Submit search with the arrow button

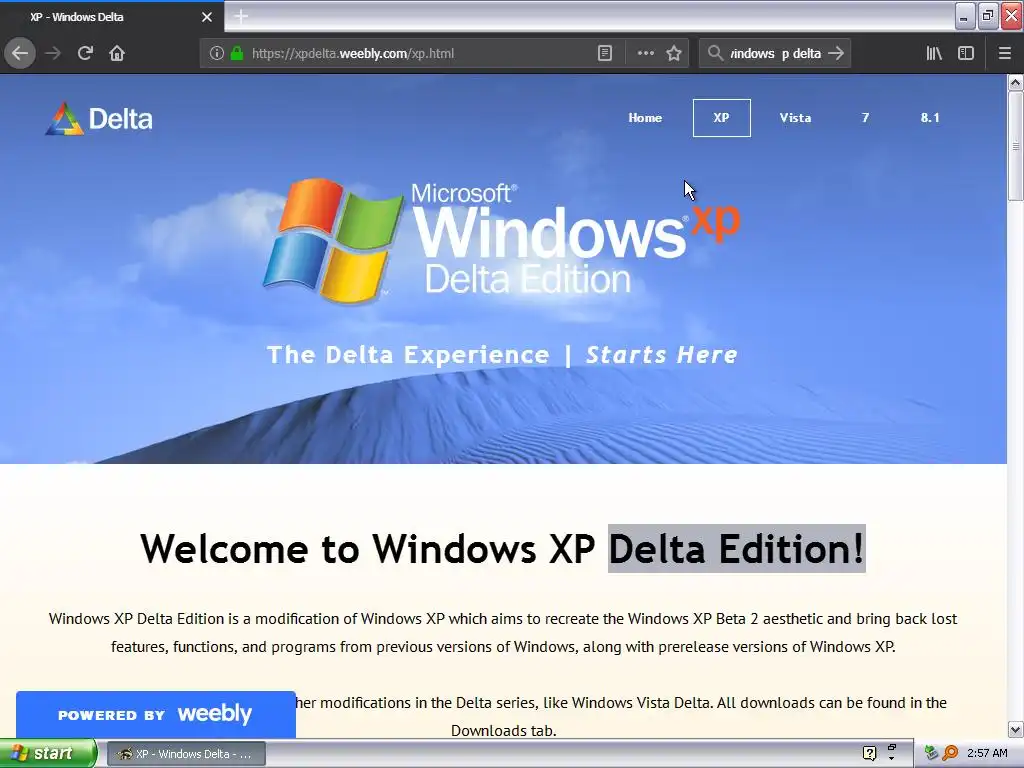pyautogui.click(x=836, y=53)
